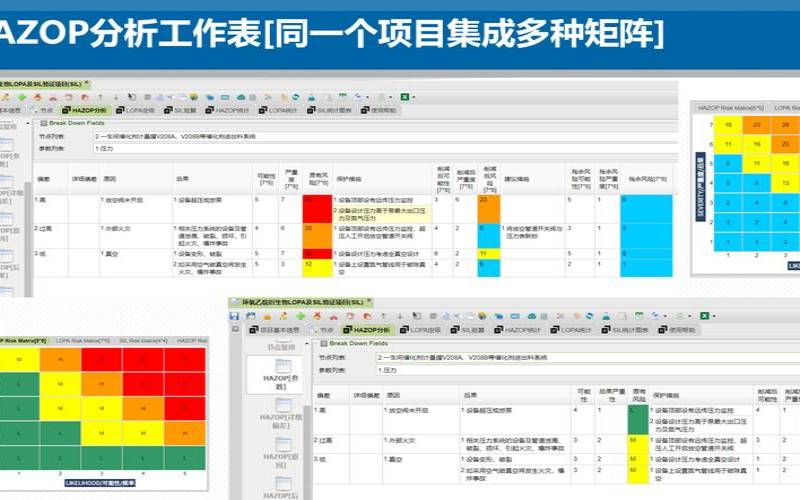This screenshot has width=800, height=500.
Task: Collapse Break Down Fields in the lower window
Action: tap(323, 343)
